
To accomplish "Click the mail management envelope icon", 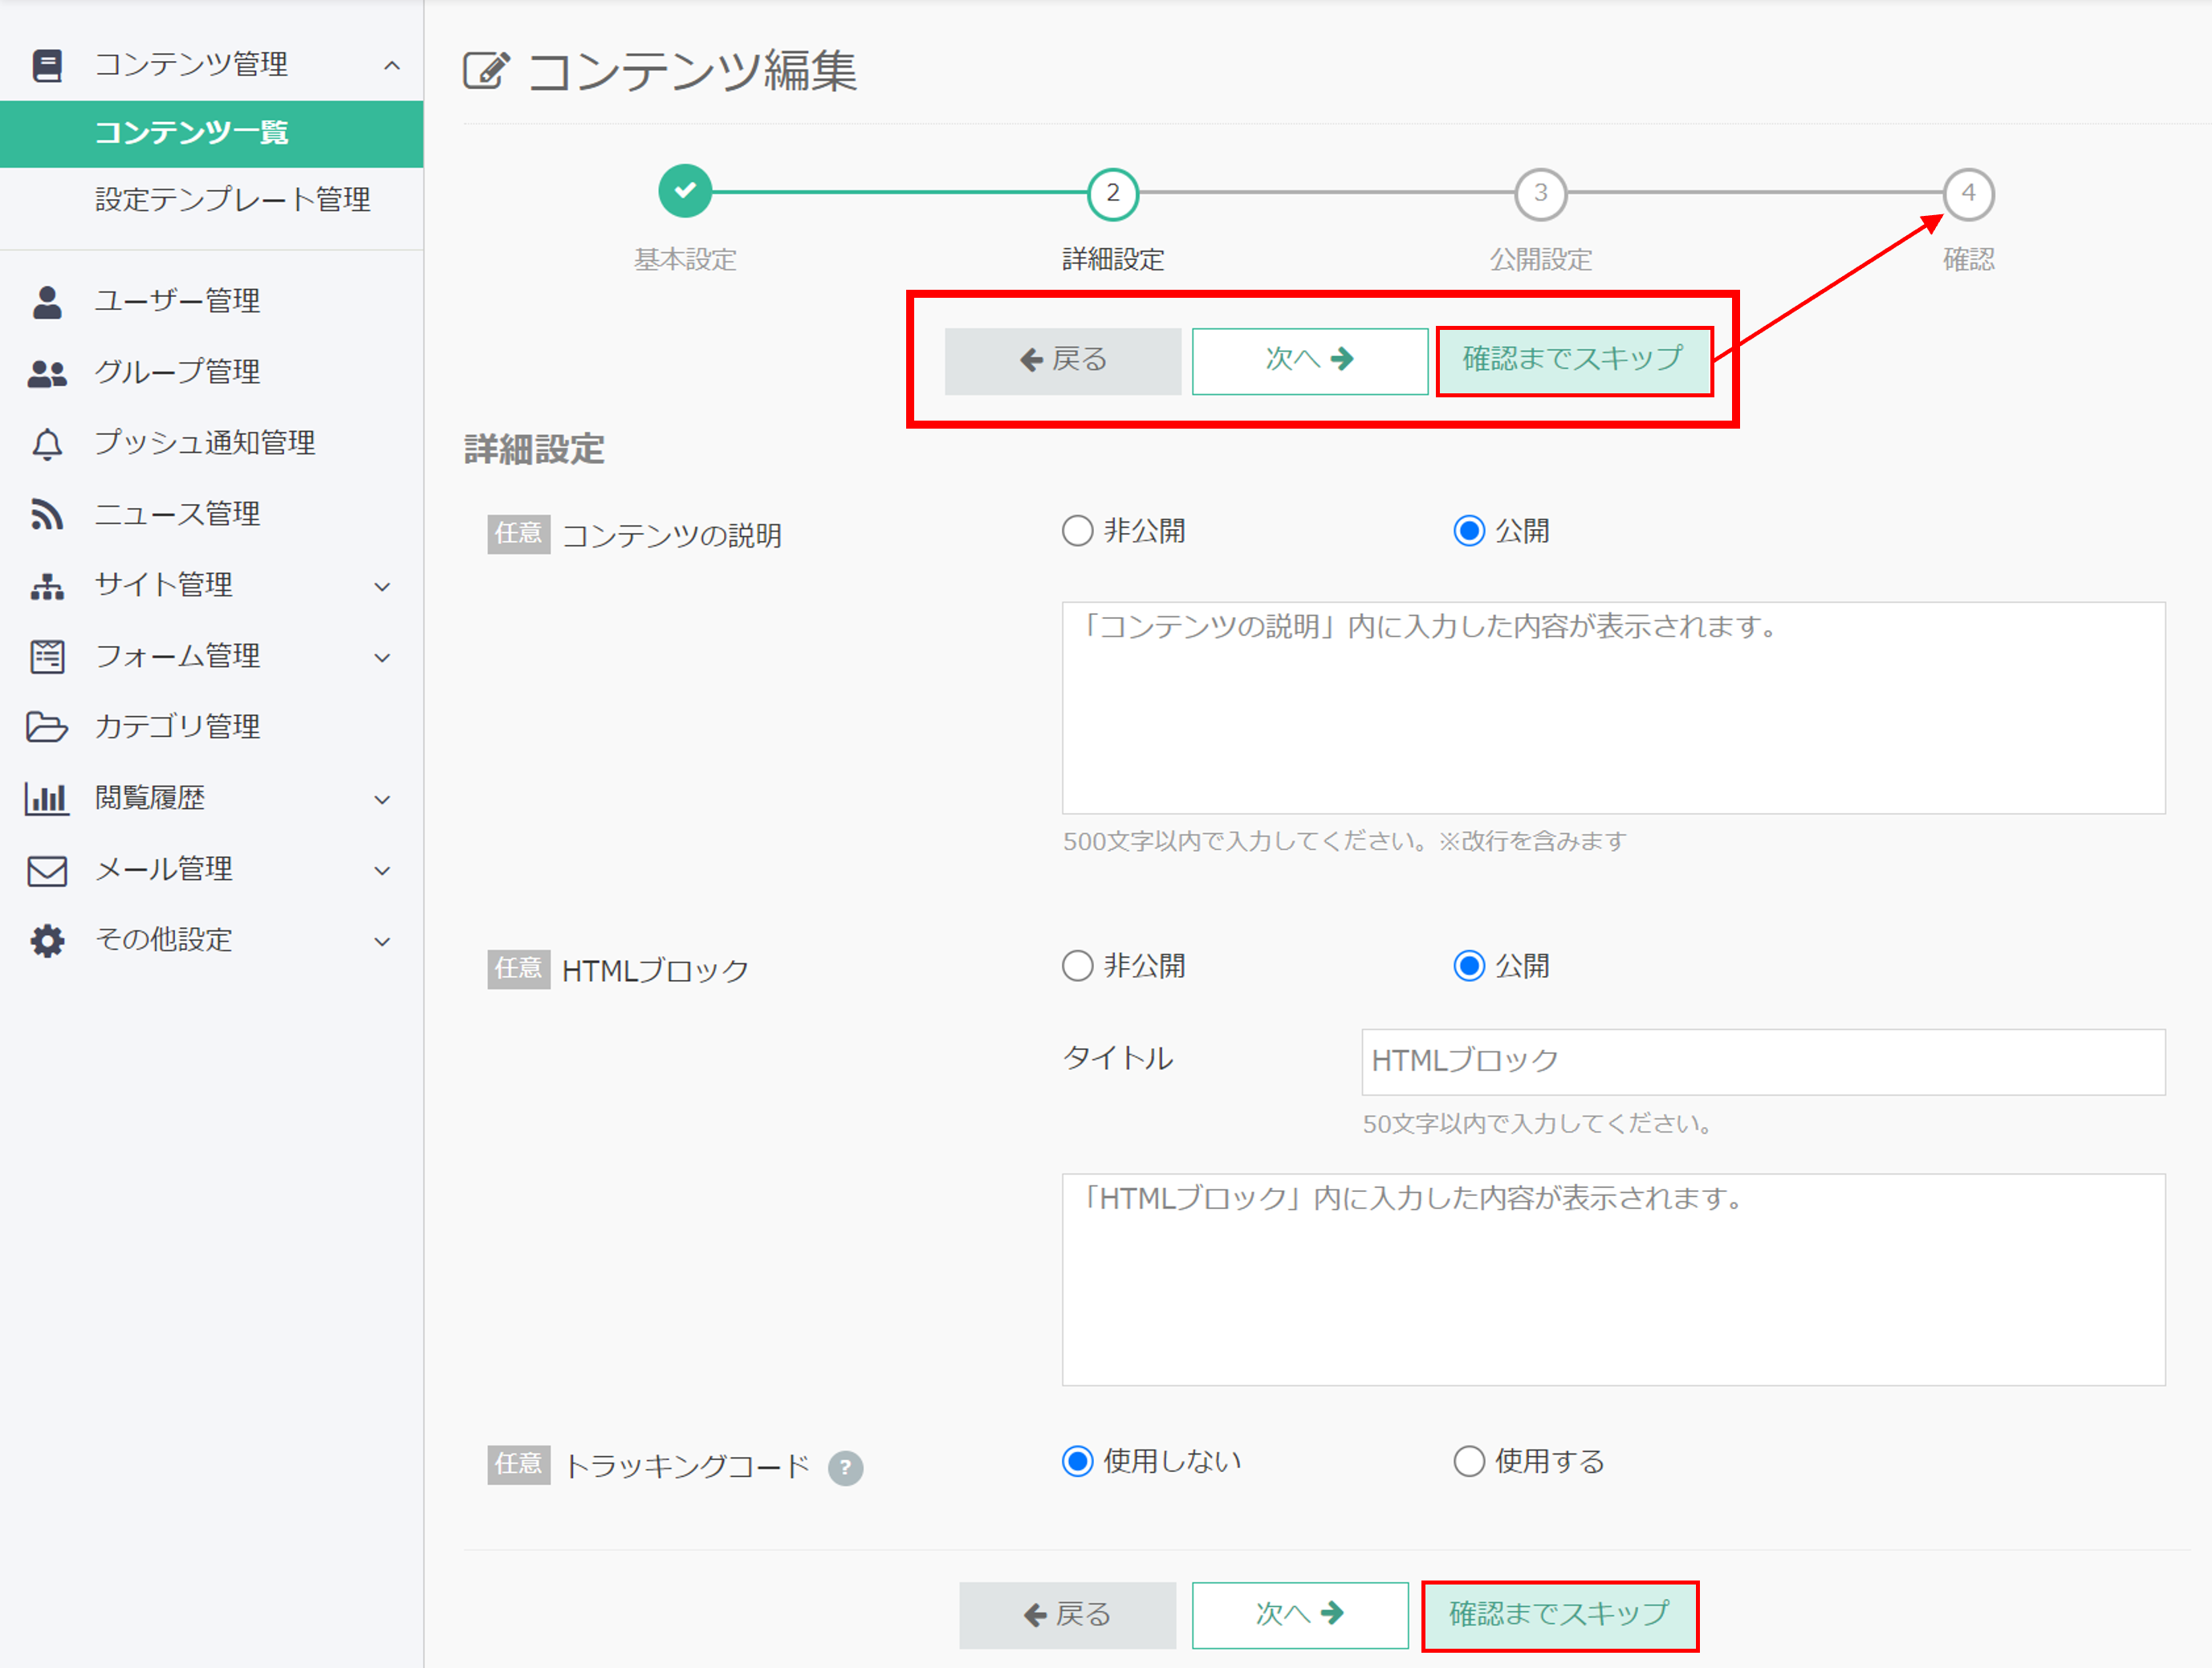I will tap(47, 870).
